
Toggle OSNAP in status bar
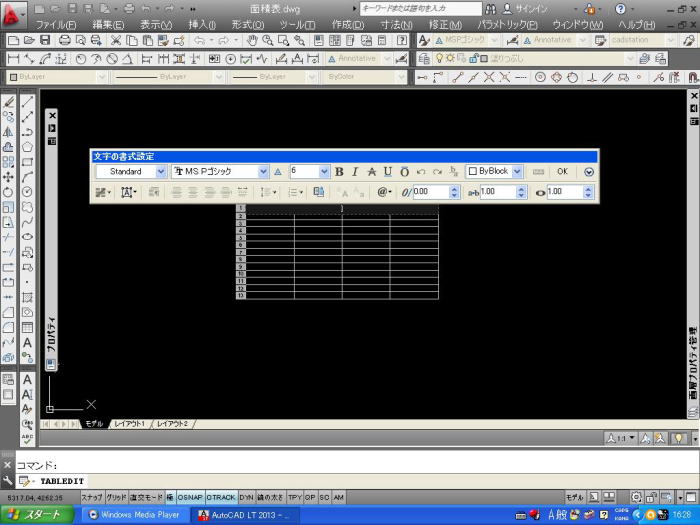click(x=190, y=497)
